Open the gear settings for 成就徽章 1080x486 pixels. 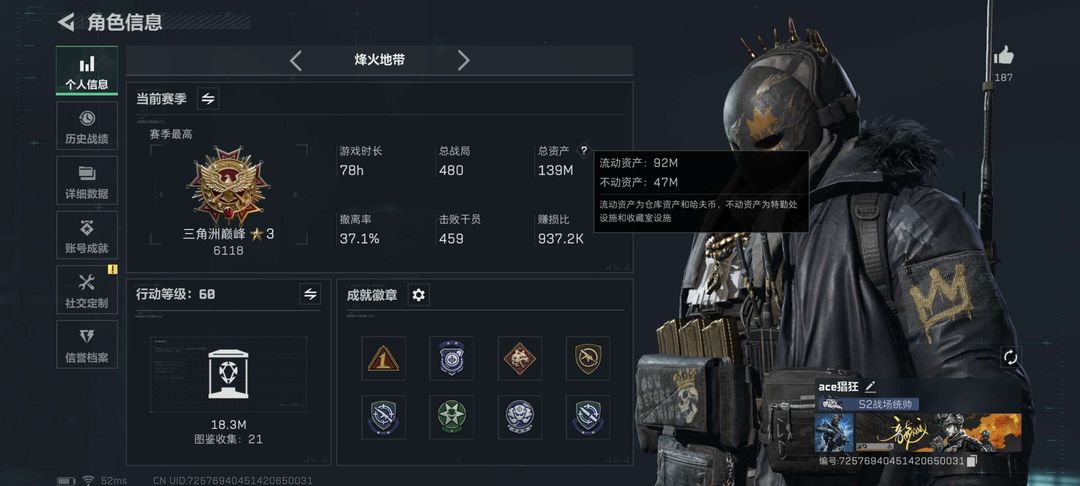(x=418, y=295)
